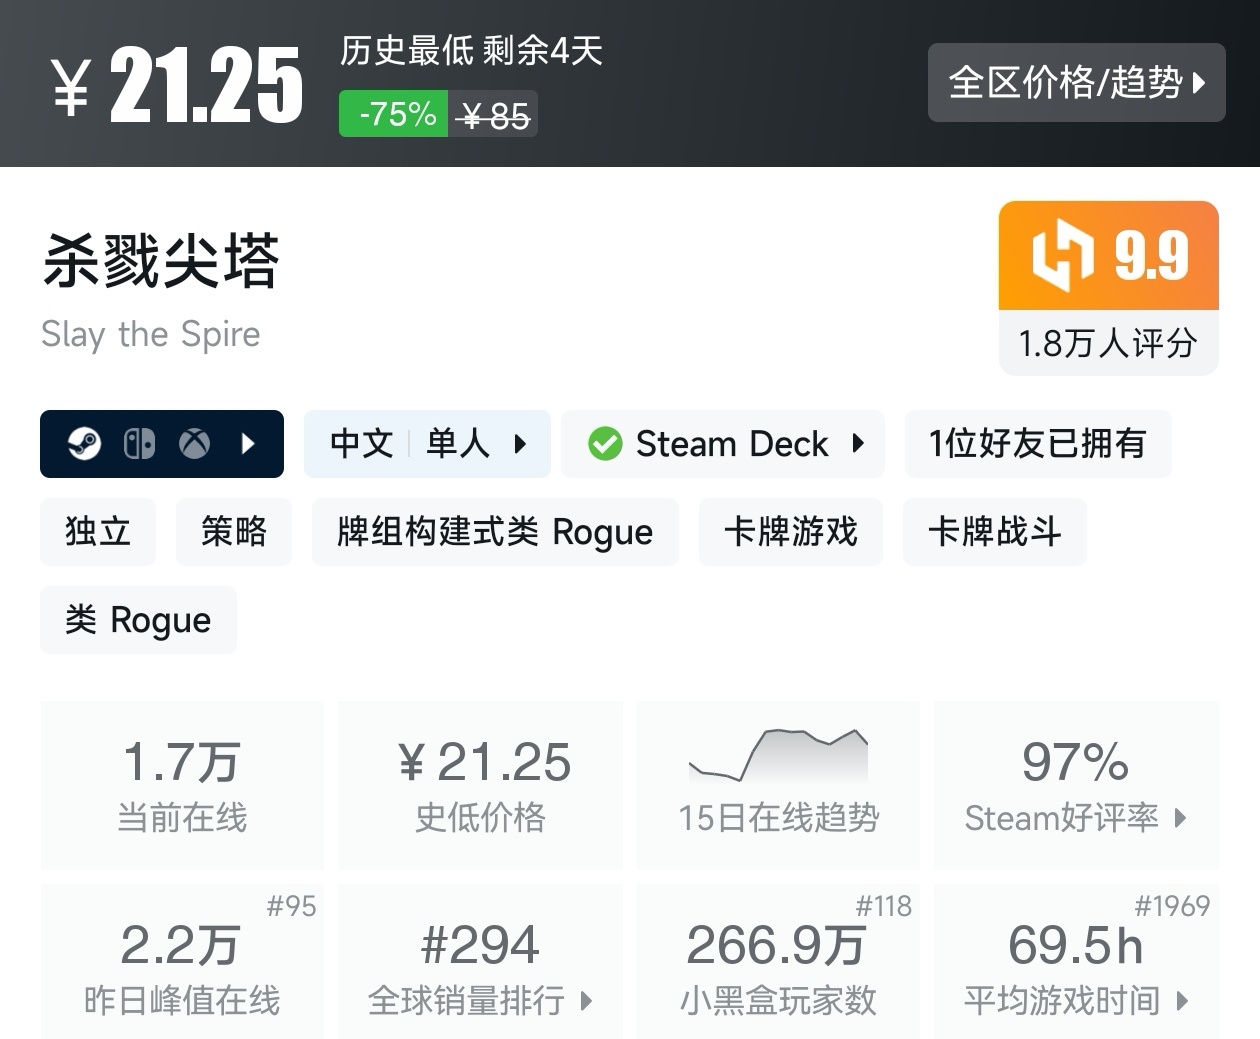The height and width of the screenshot is (1039, 1260).
Task: Click the 1位好友已拥有 label
Action: 1037,443
